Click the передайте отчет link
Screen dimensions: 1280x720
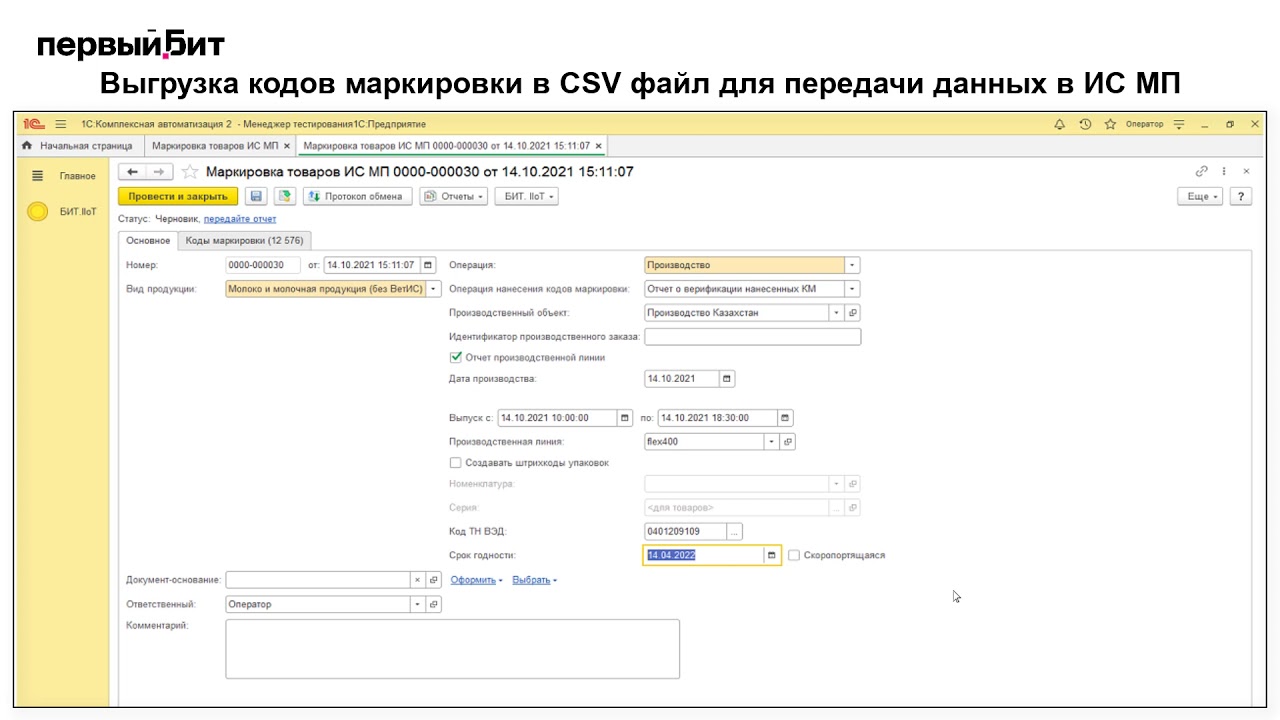click(x=240, y=218)
